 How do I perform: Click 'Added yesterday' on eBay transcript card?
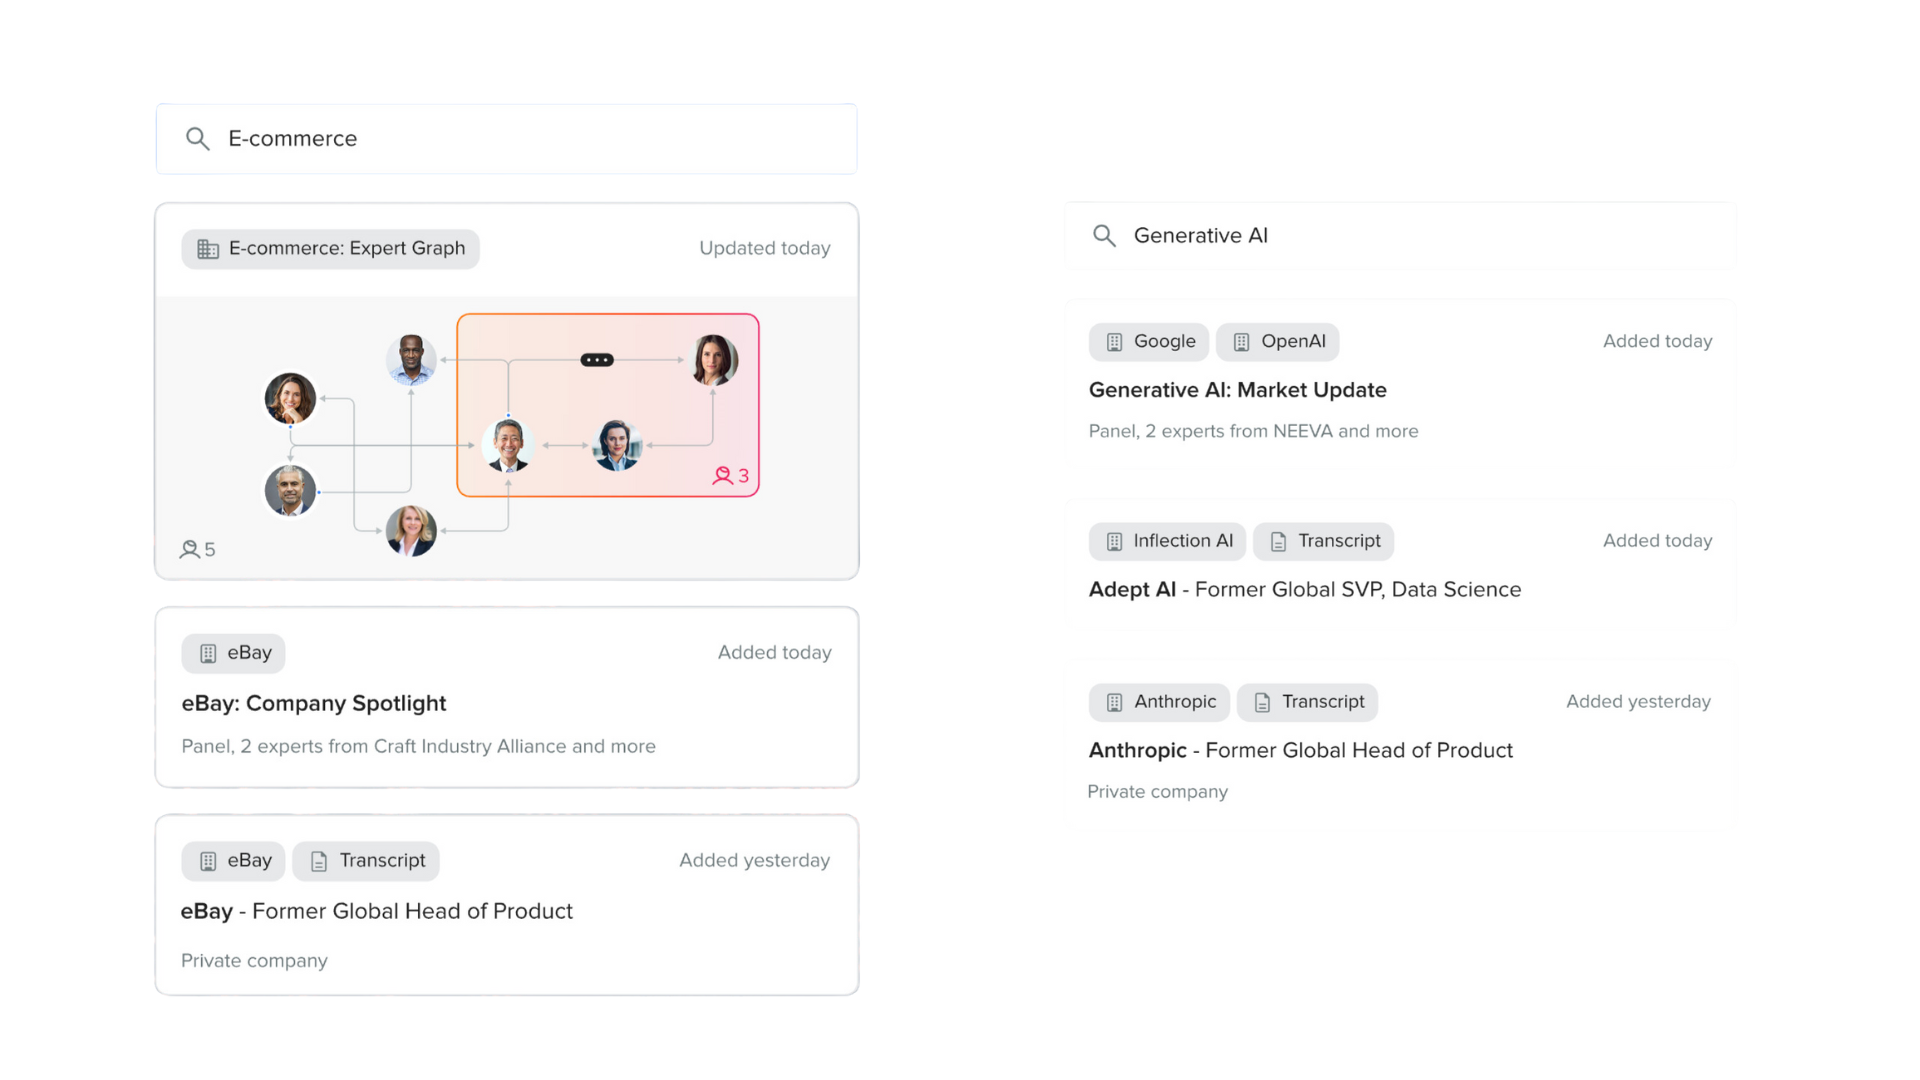tap(755, 861)
